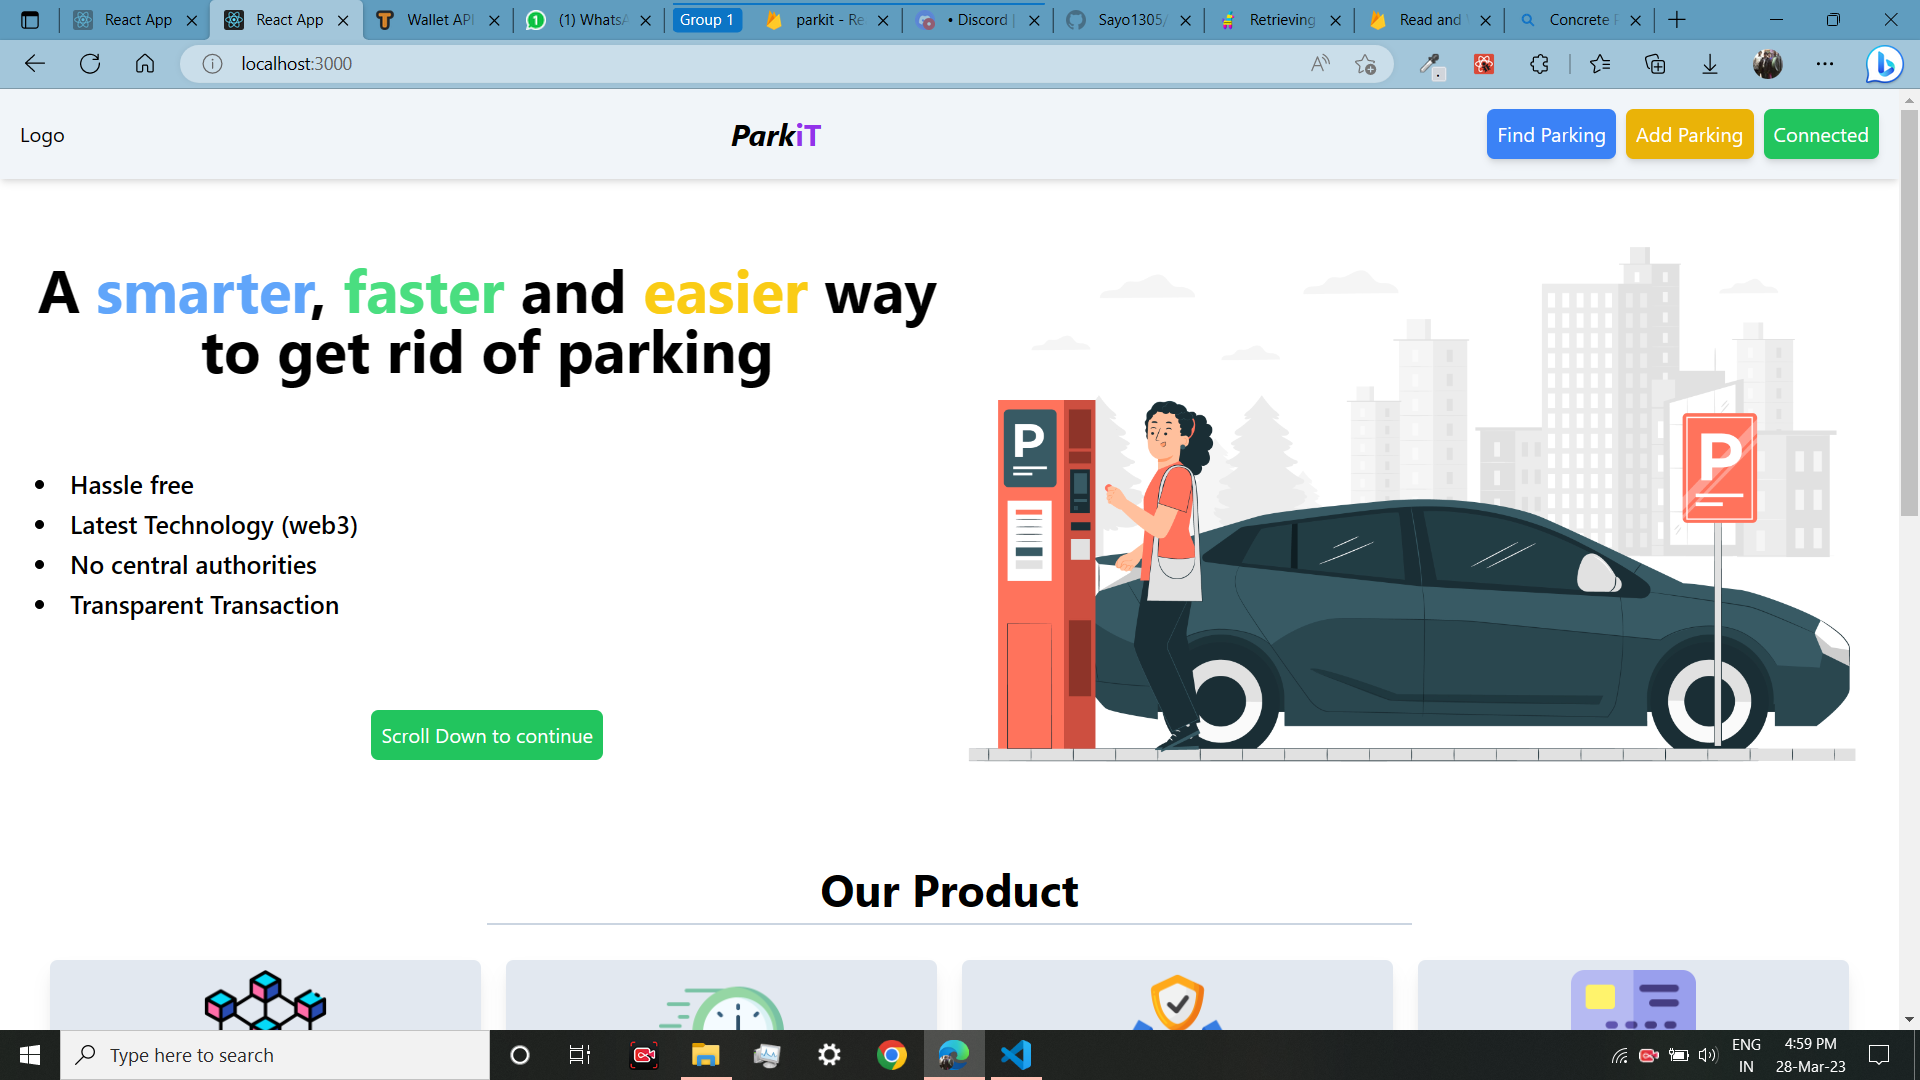1920x1080 pixels.
Task: Switch to the Wallet API tab
Action: (x=437, y=20)
